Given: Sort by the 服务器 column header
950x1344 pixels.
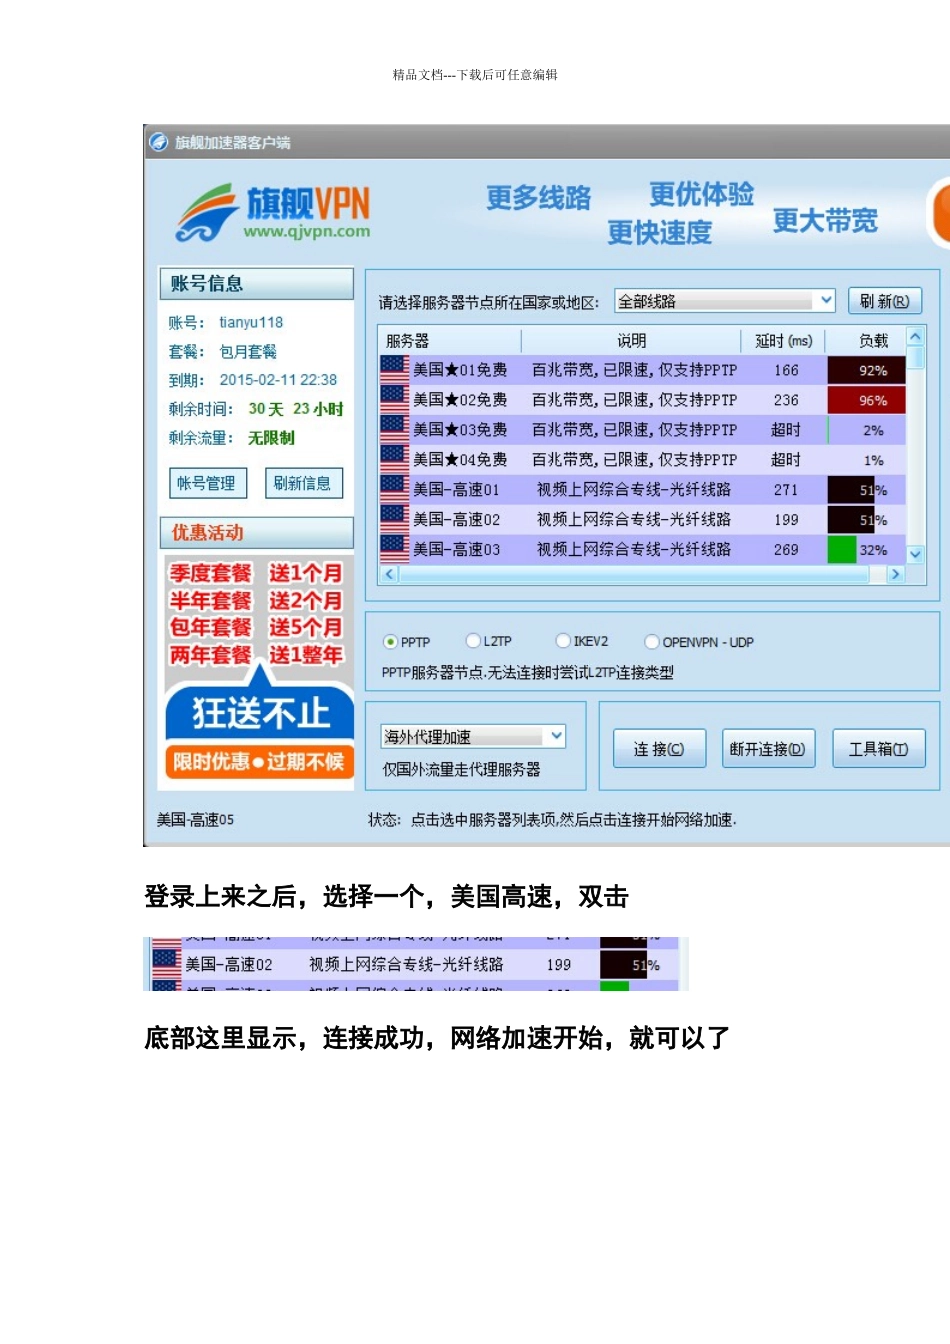Looking at the screenshot, I should tap(449, 340).
